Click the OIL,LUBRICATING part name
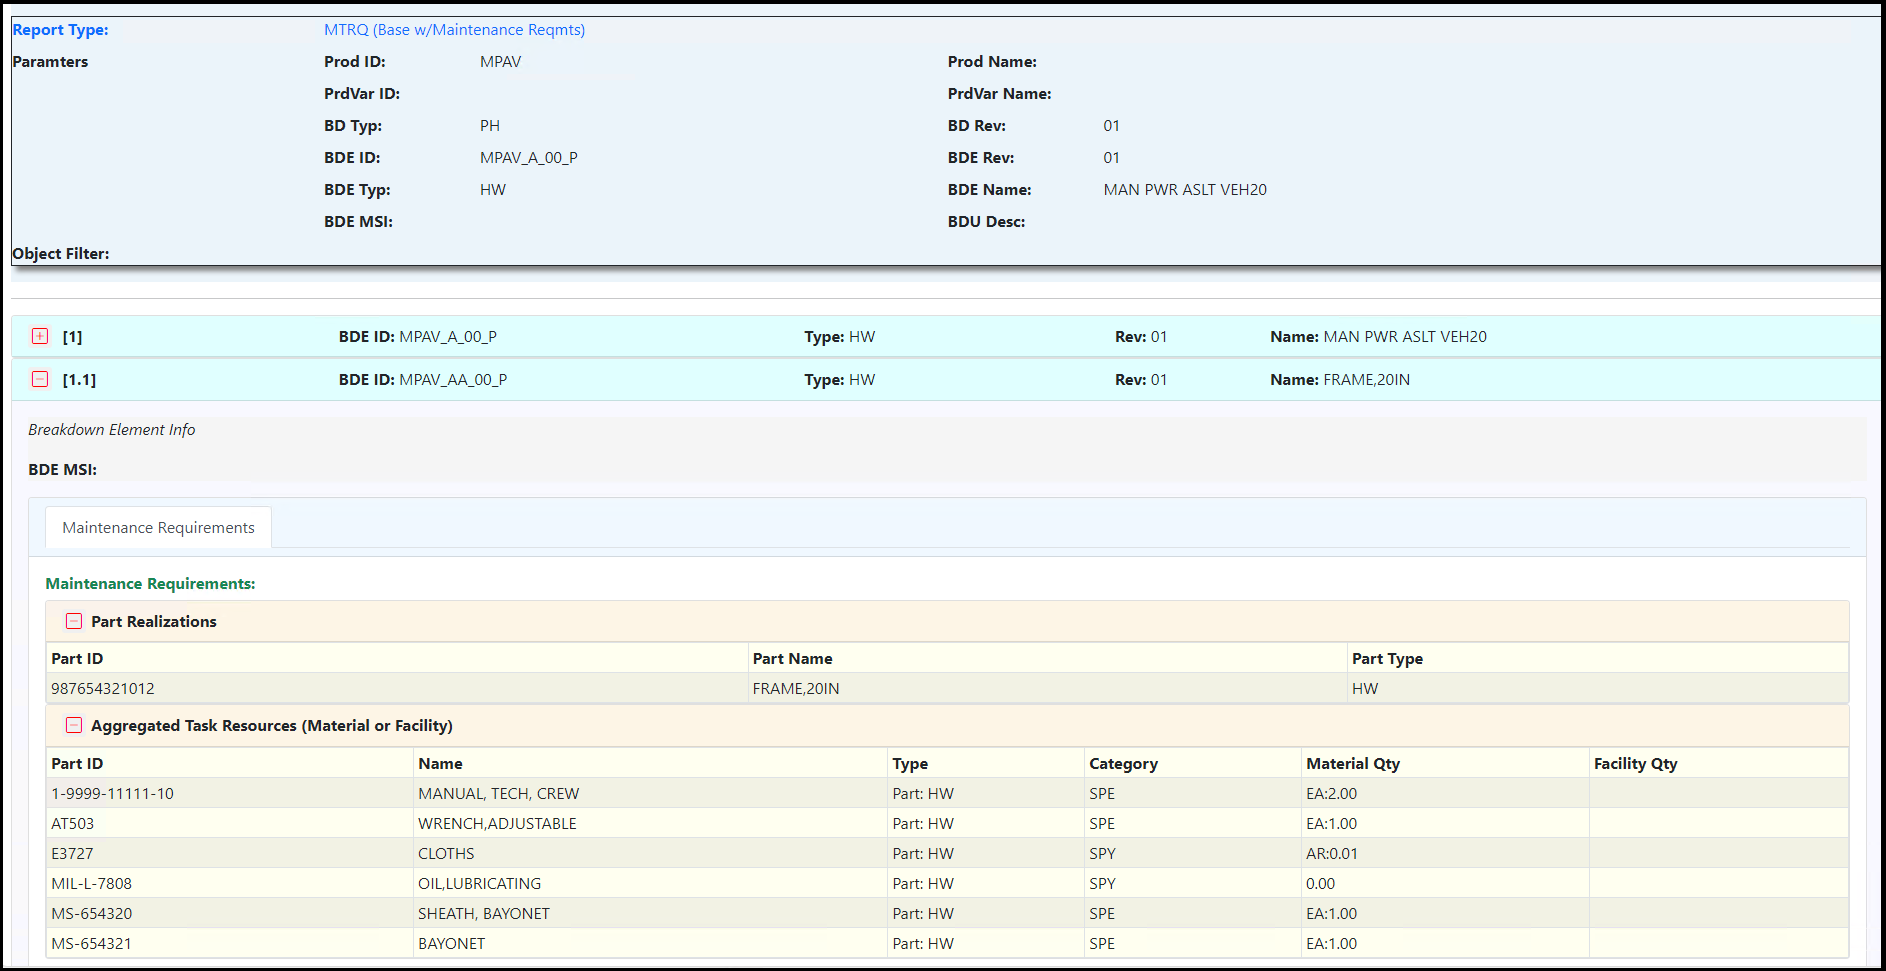The width and height of the screenshot is (1886, 971). pyautogui.click(x=479, y=883)
